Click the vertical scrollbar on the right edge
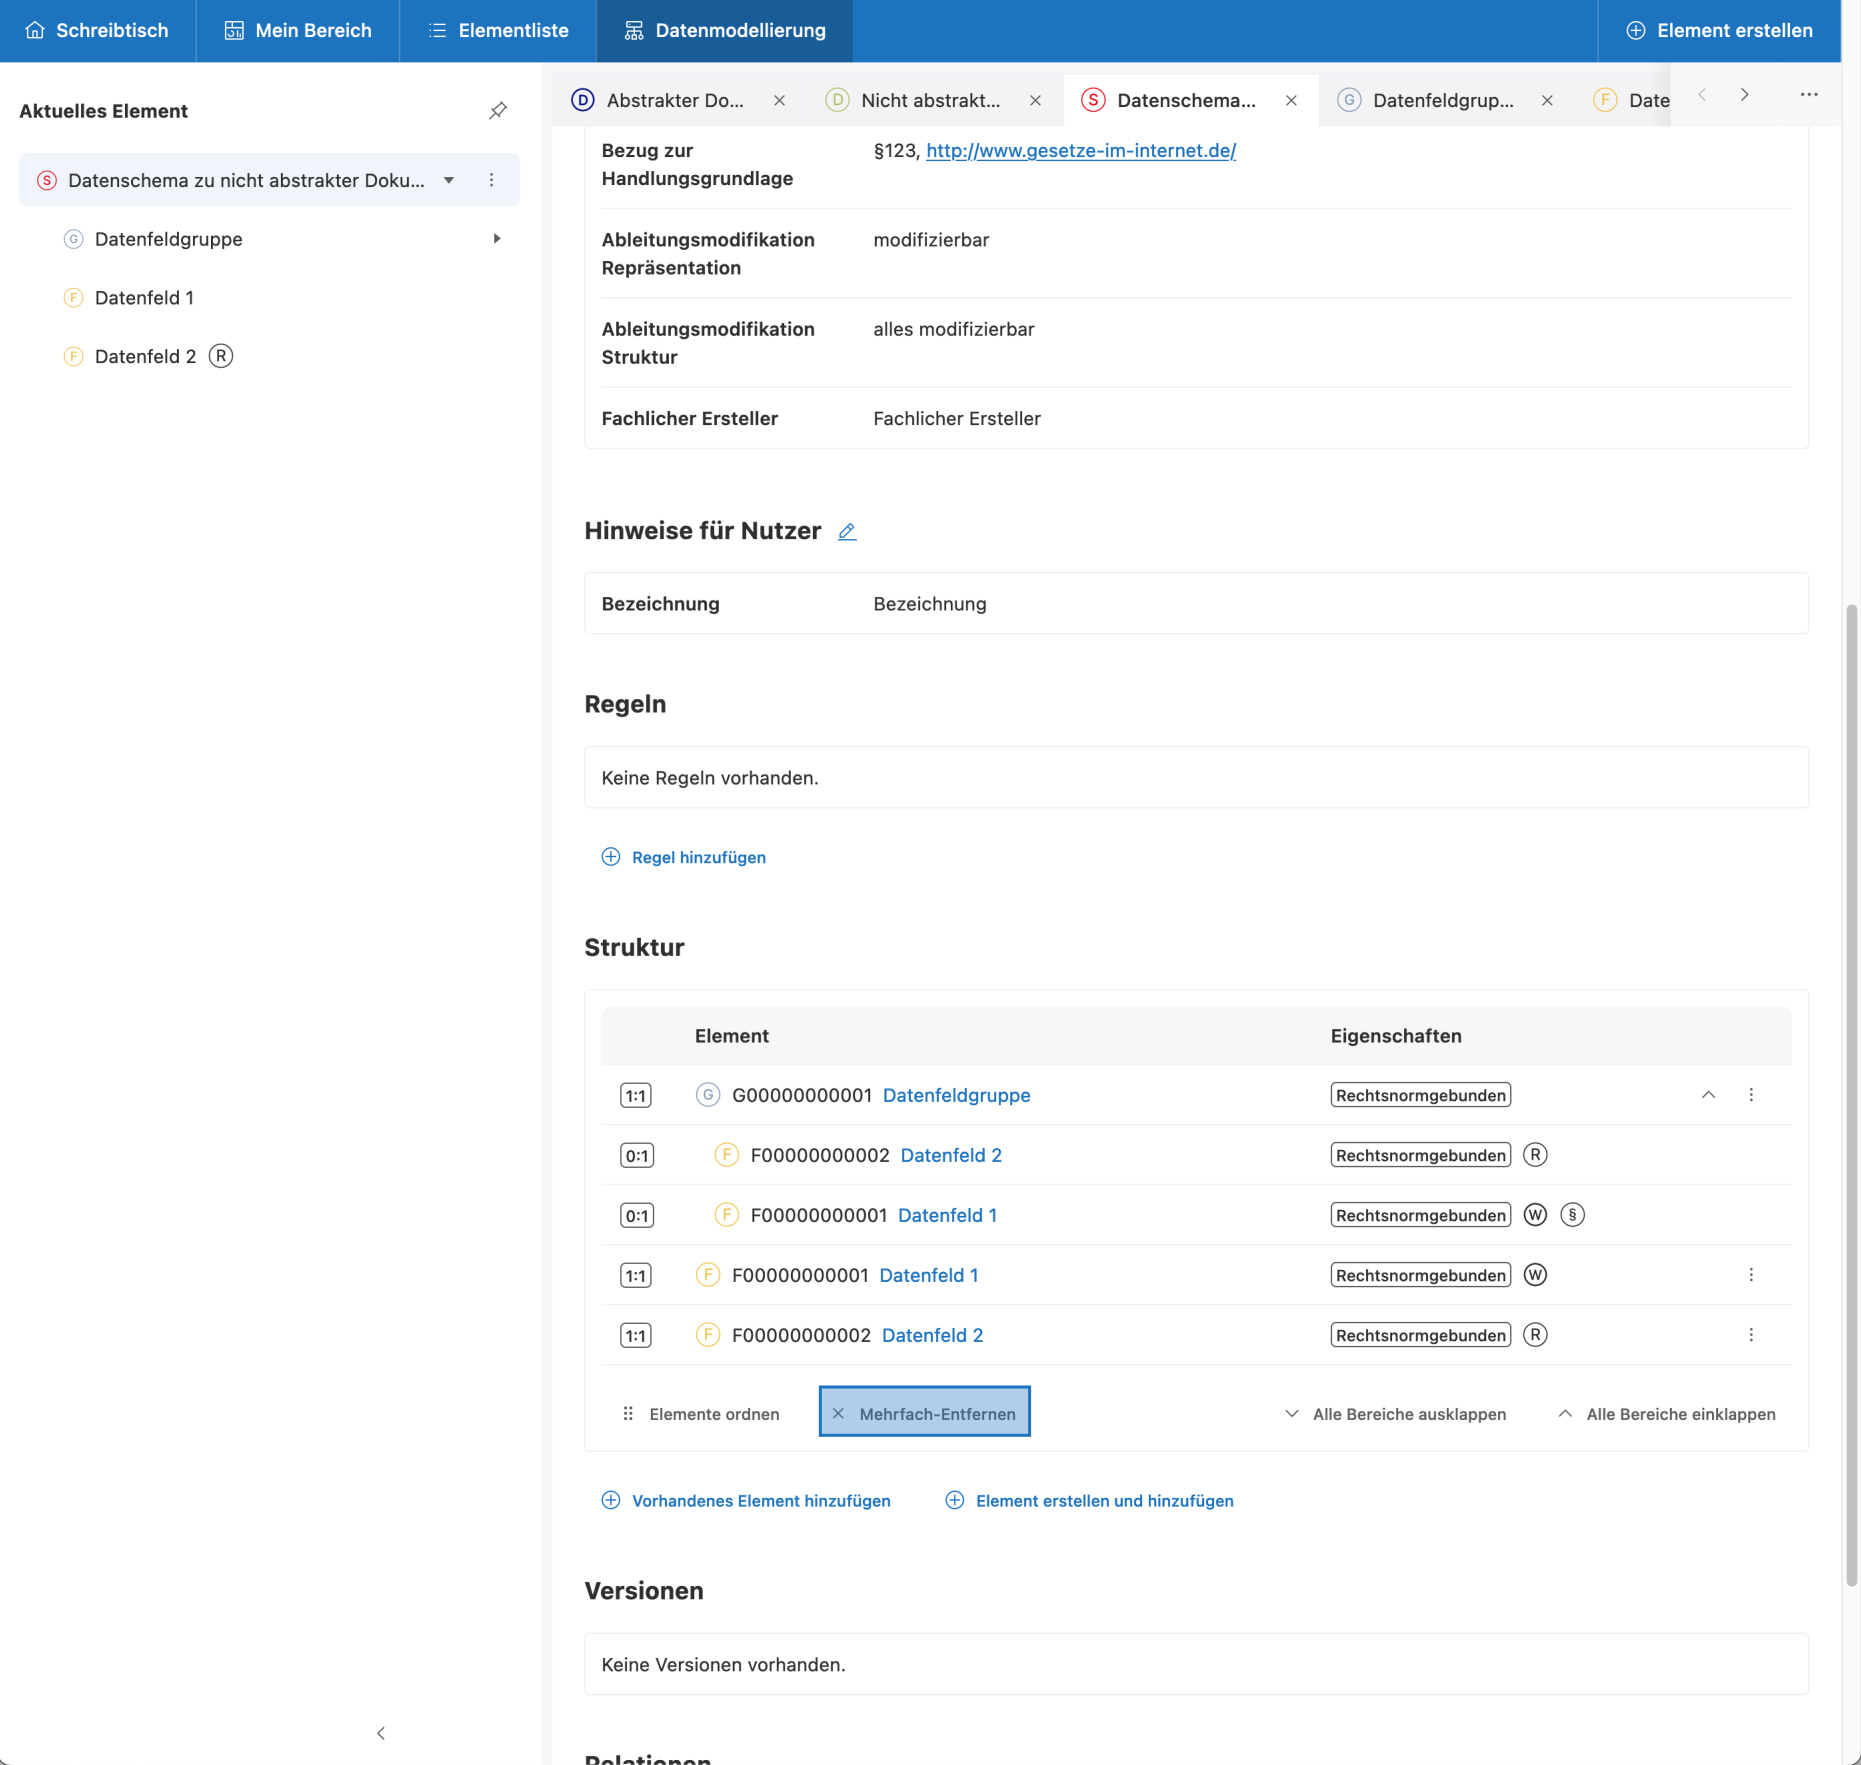 pyautogui.click(x=1851, y=1094)
